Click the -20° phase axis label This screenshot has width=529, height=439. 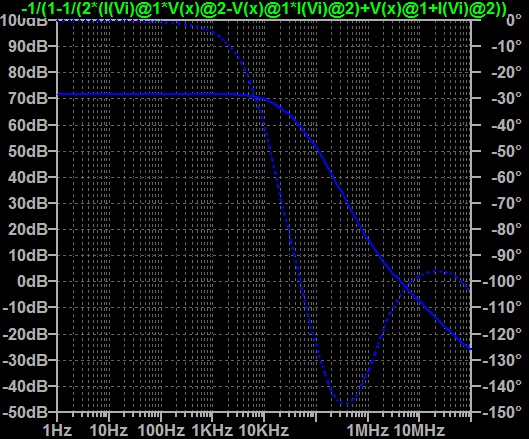pyautogui.click(x=507, y=72)
